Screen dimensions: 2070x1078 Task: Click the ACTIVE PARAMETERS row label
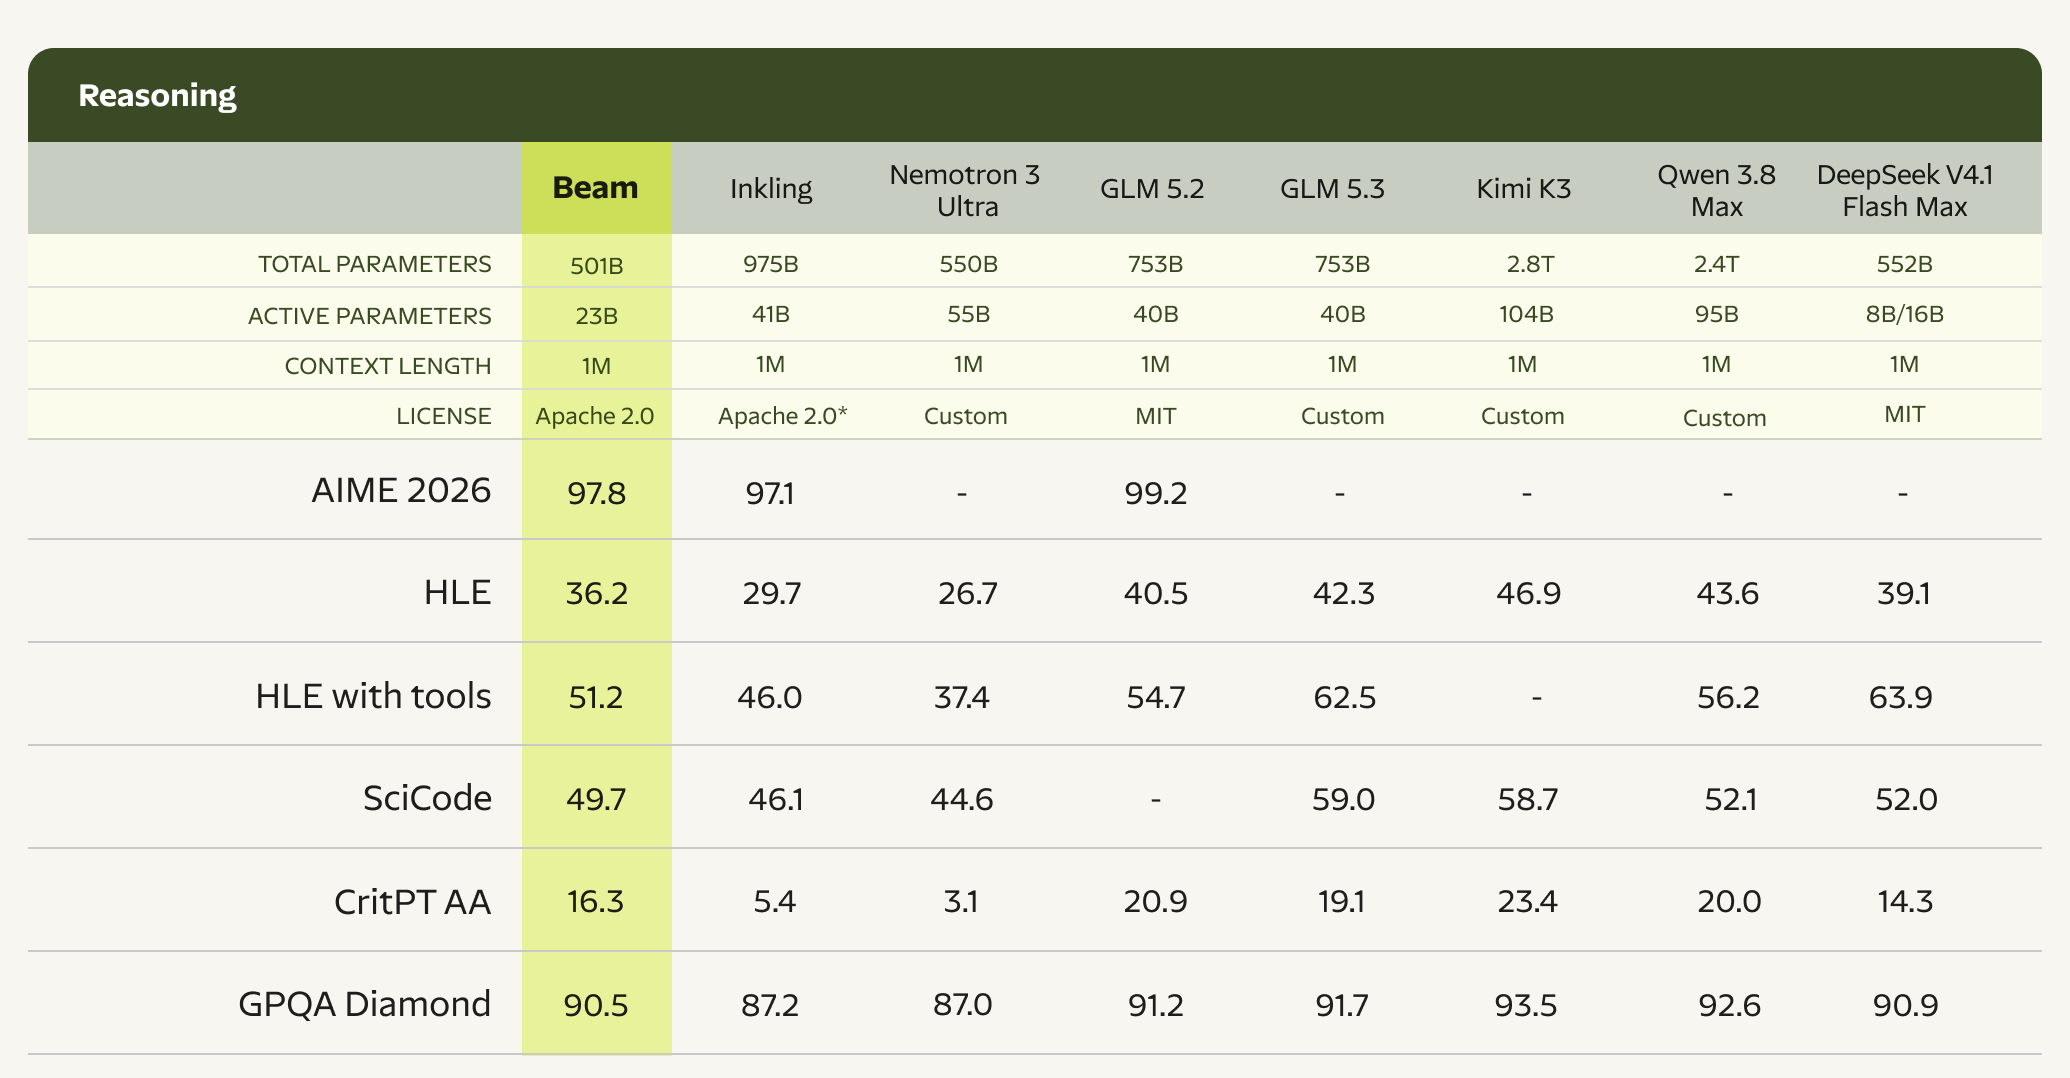370,316
